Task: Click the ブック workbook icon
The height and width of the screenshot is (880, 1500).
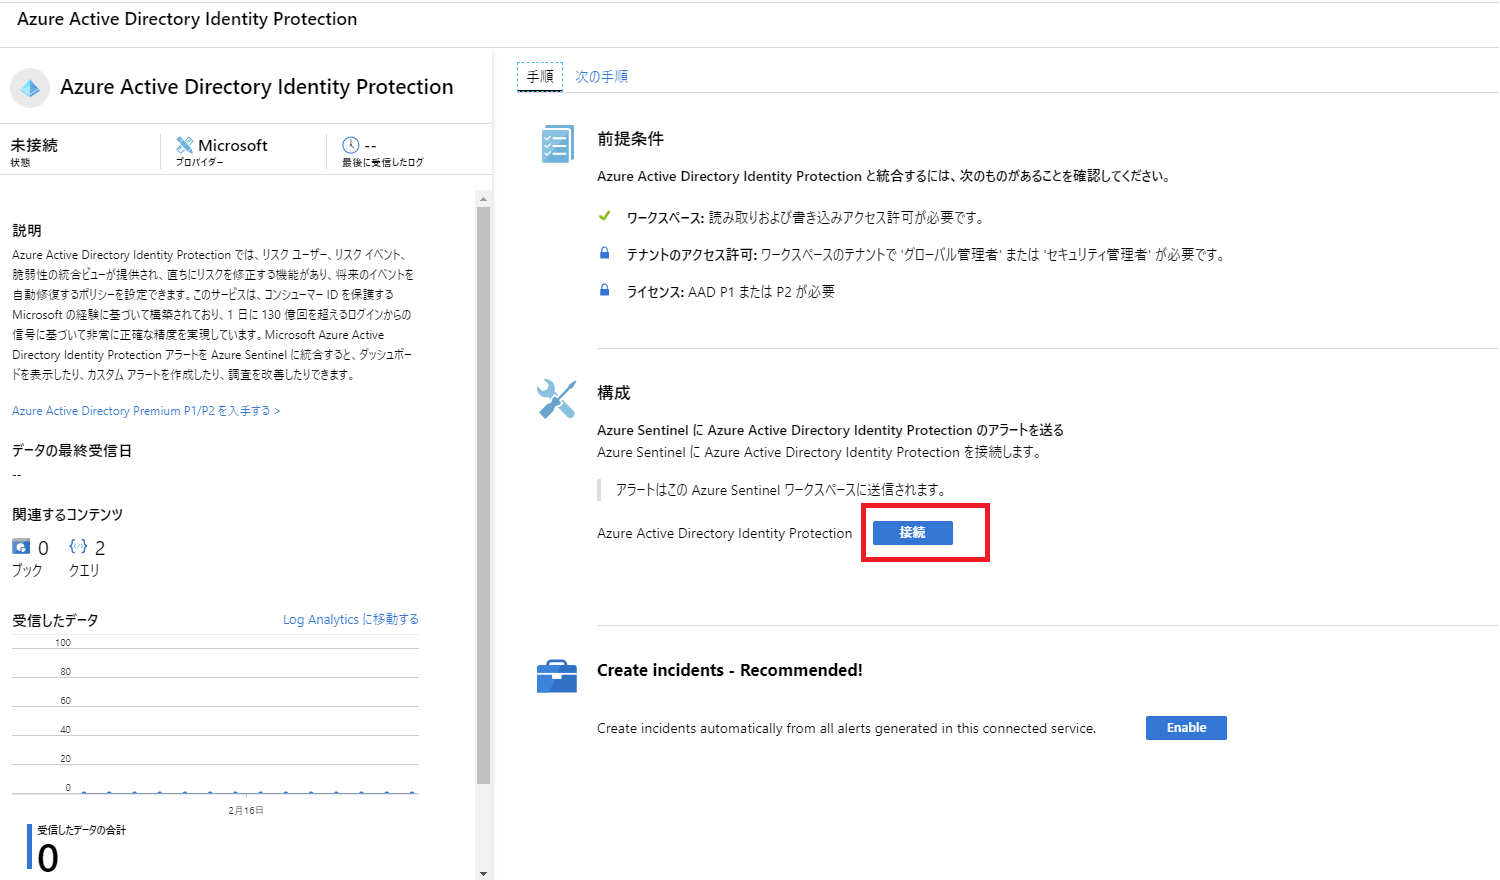Action: (21, 546)
